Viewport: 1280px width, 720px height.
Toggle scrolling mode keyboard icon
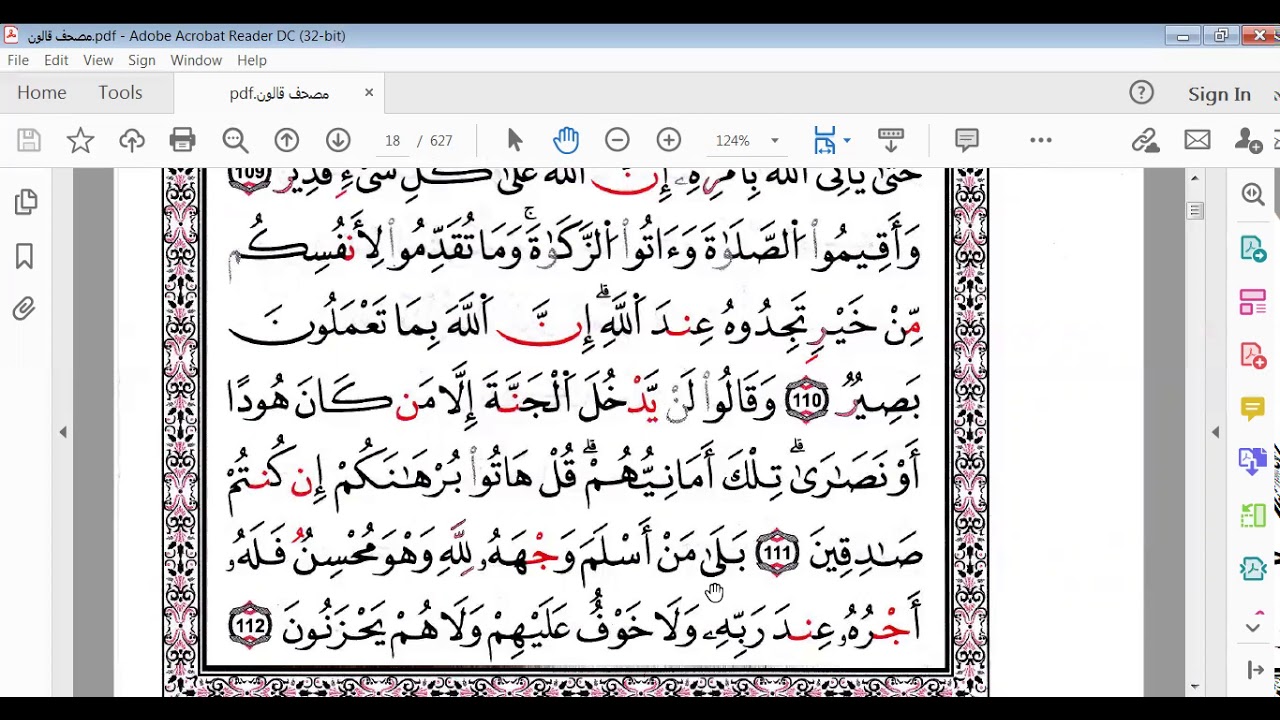coord(890,140)
